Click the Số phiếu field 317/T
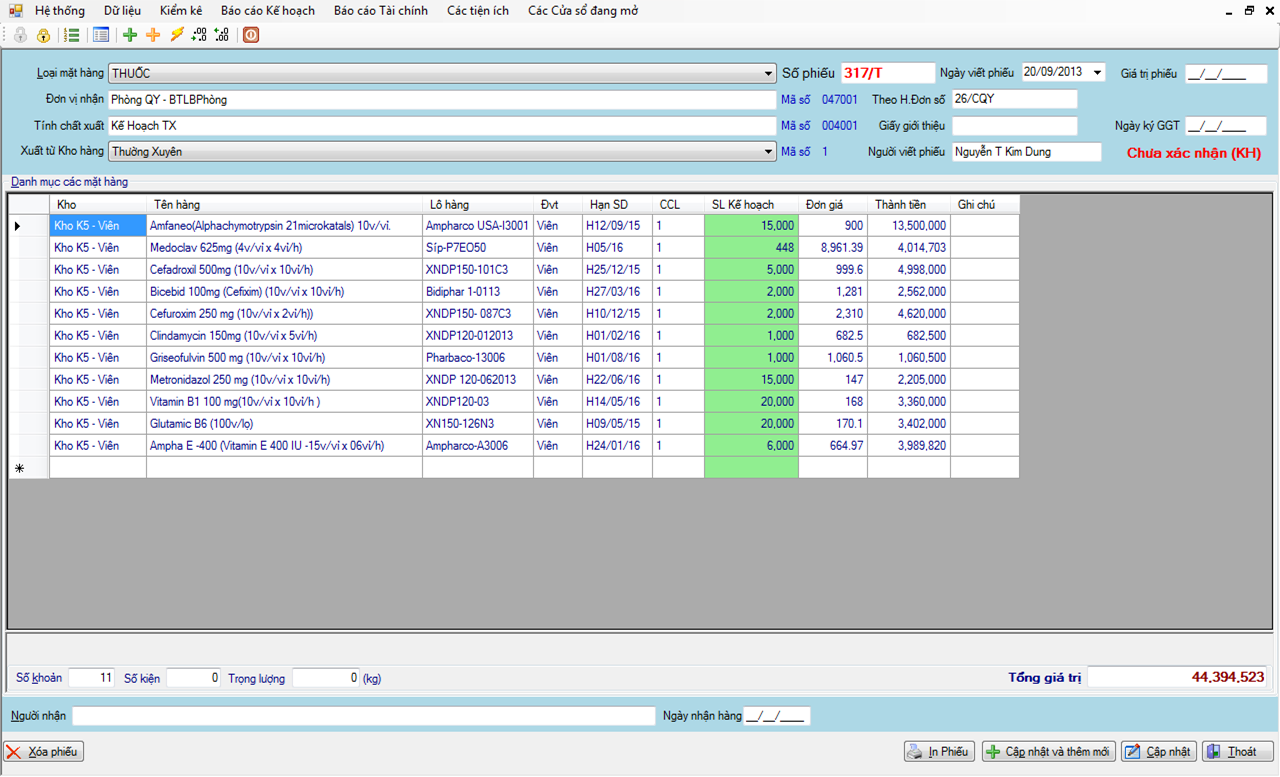The image size is (1280, 777). coord(887,73)
